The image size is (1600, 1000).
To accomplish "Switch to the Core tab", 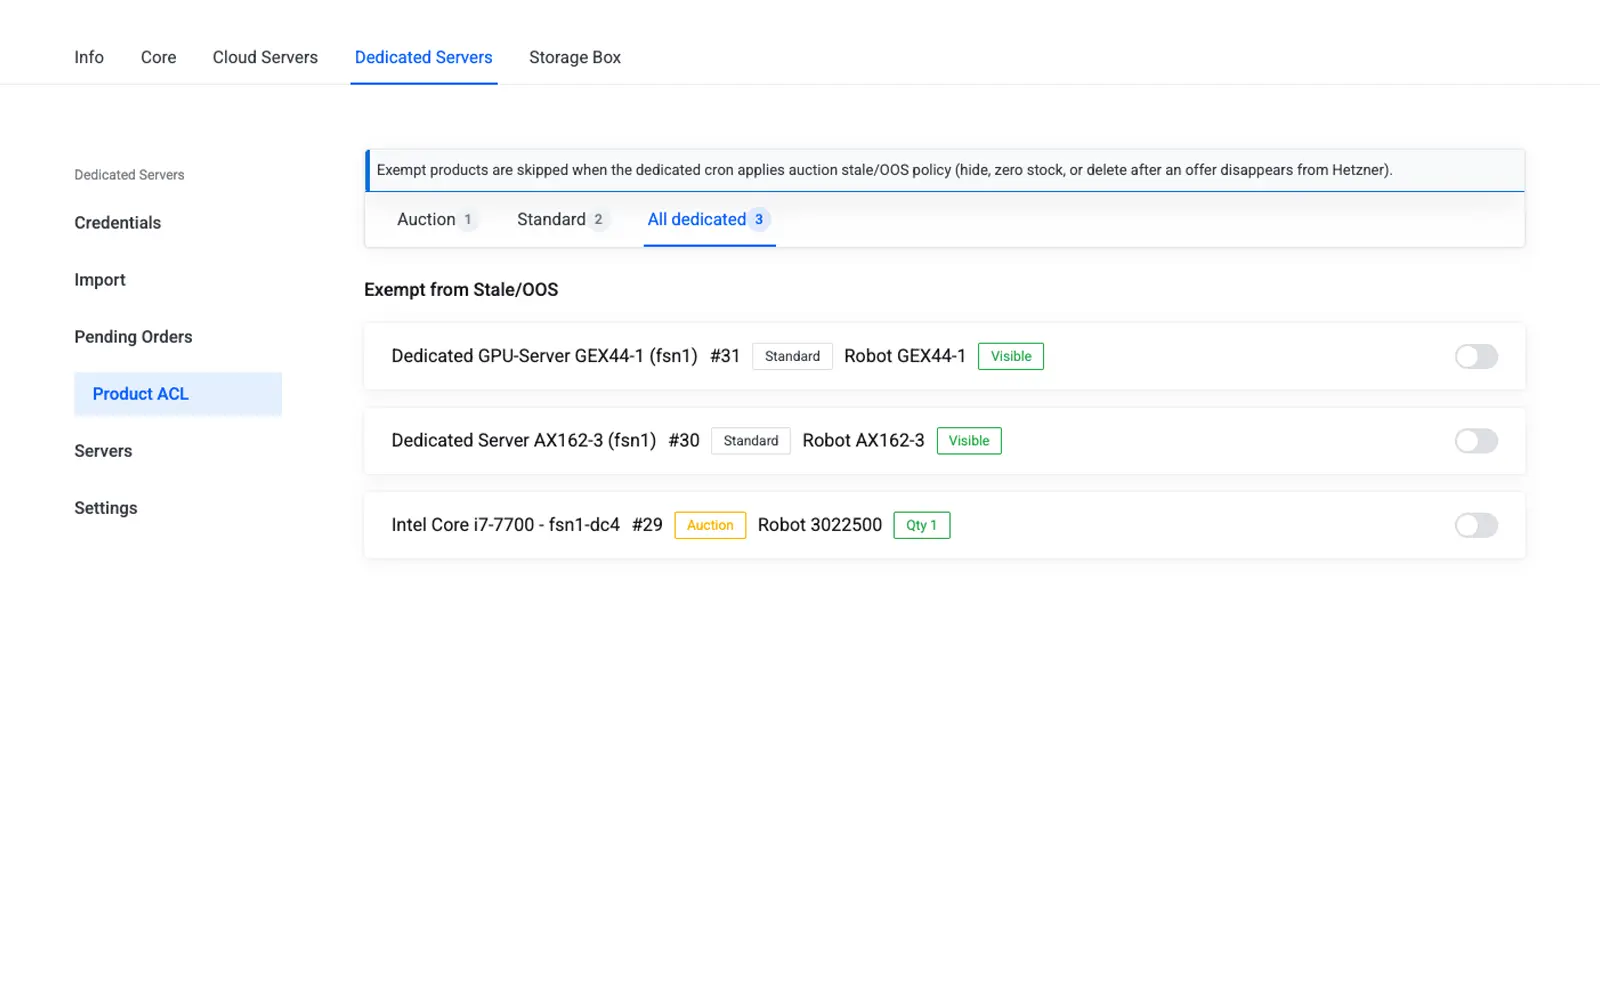I will (x=158, y=57).
